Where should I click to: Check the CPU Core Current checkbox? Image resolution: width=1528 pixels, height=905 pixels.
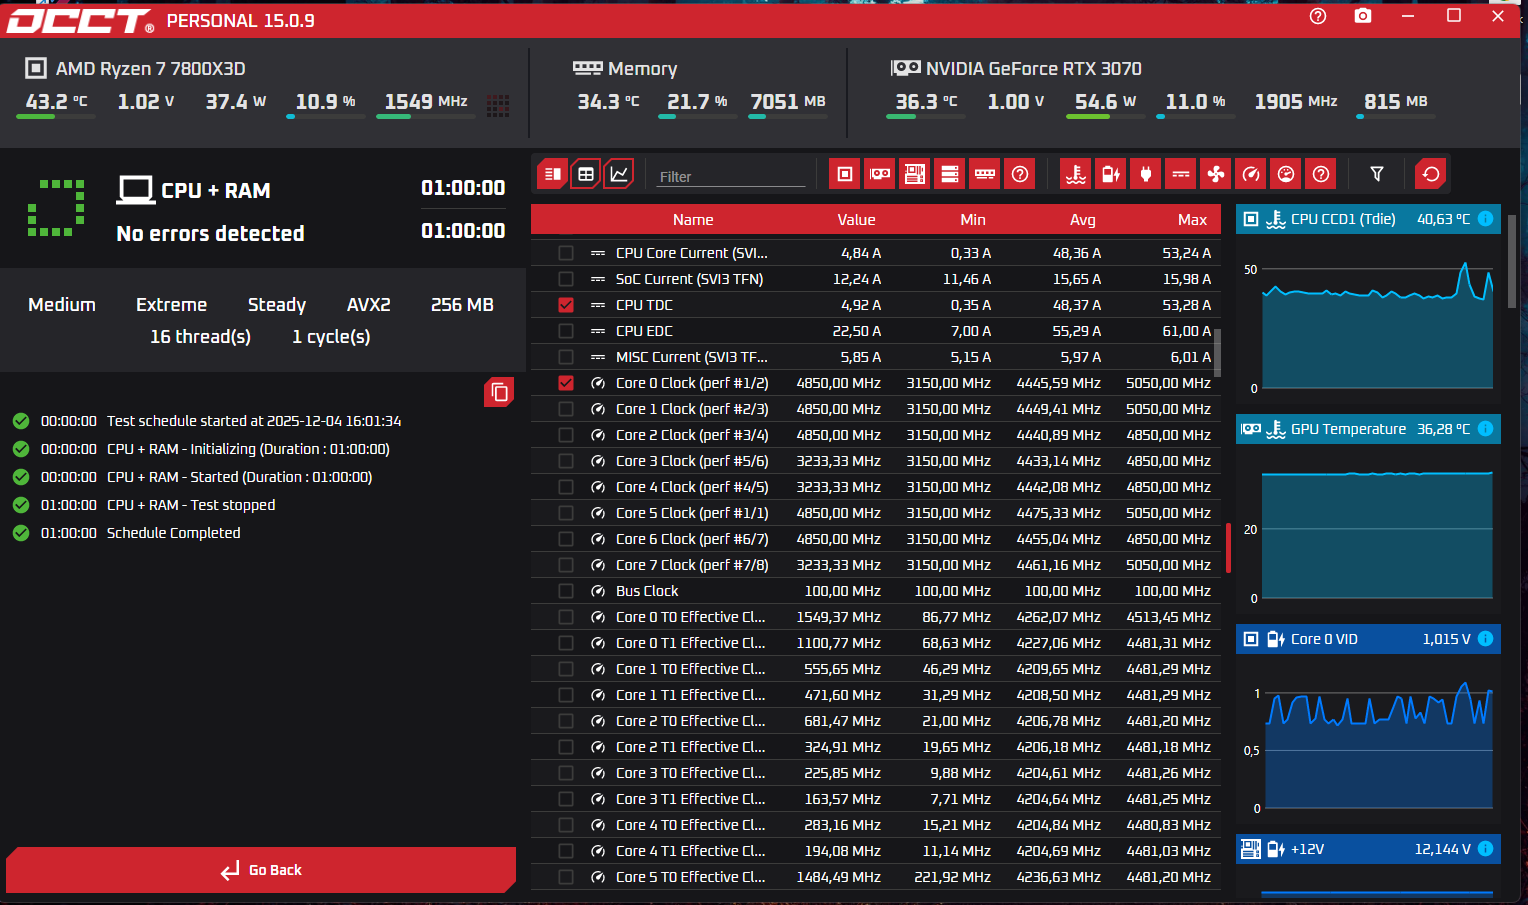coord(566,253)
